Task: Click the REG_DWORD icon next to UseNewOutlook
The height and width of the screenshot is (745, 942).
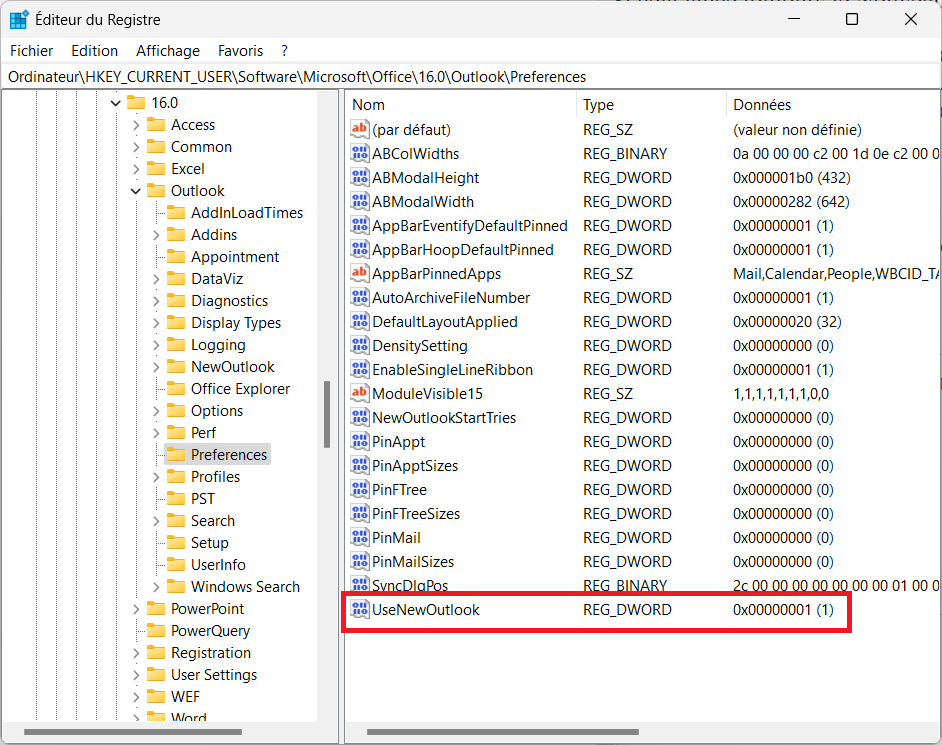Action: (360, 609)
